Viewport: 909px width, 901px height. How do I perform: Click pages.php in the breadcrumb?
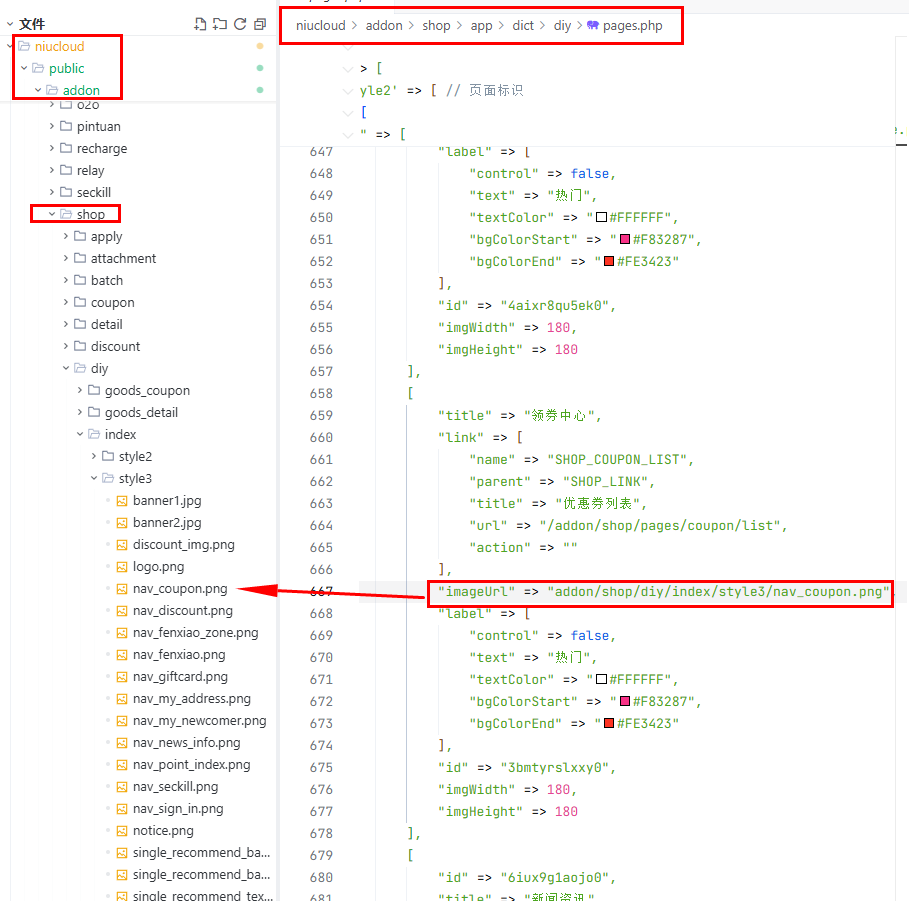[632, 26]
